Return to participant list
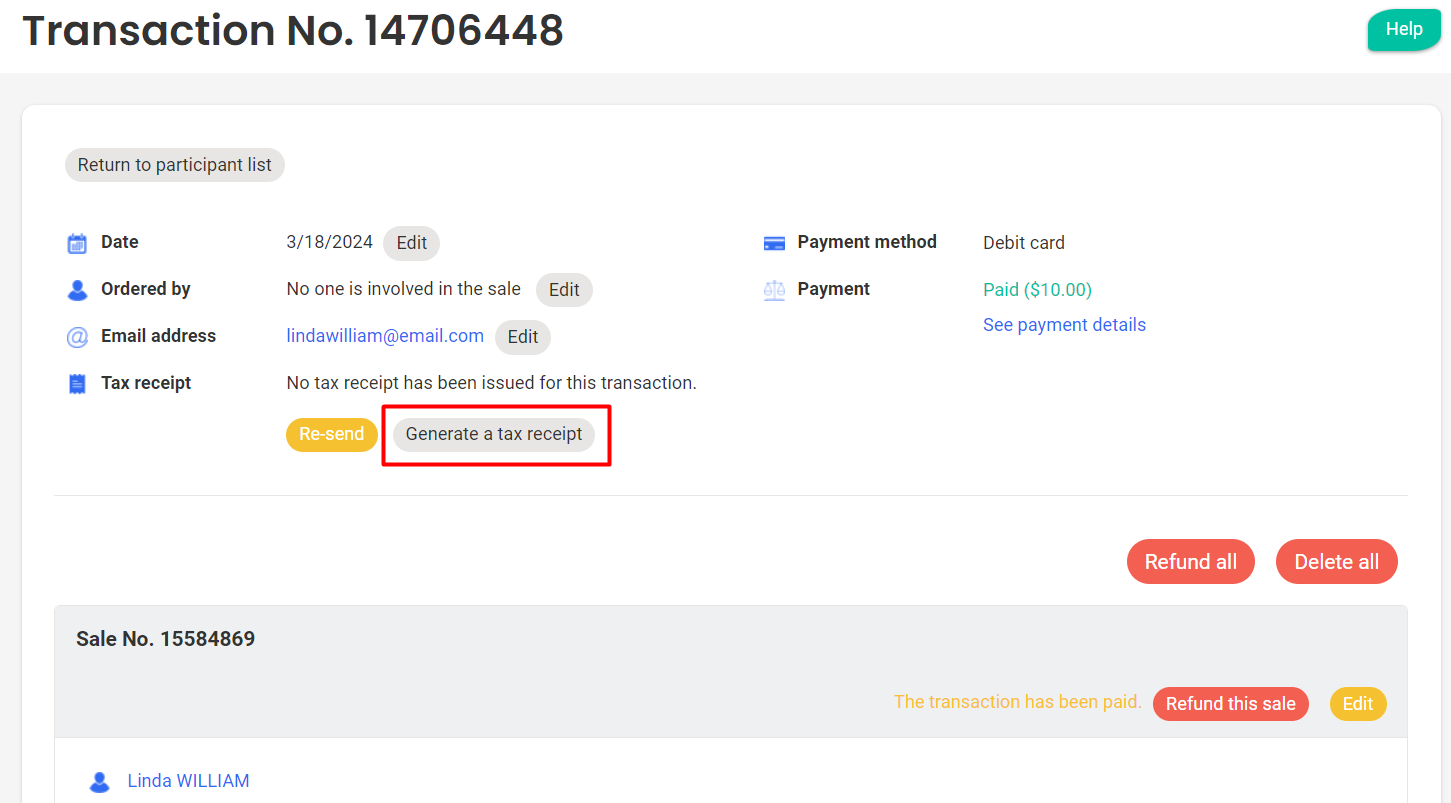This screenshot has height=803, width=1451. click(x=175, y=165)
